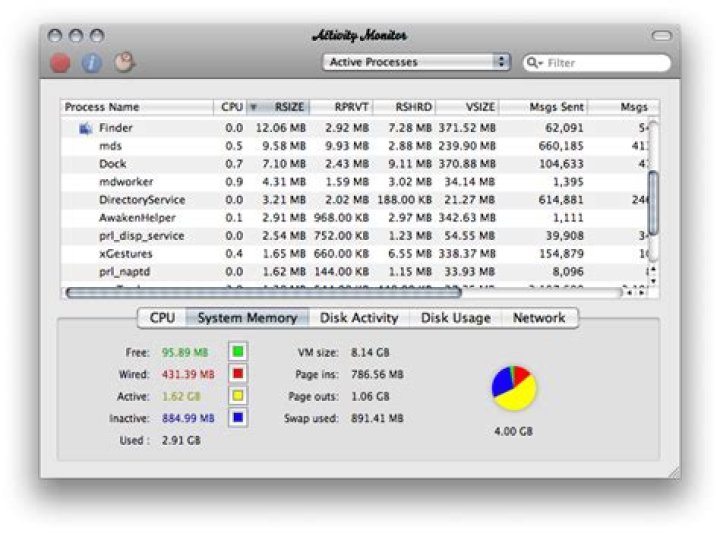This screenshot has height=533, width=720.
Task: Click the blue Inactive memory color swatch
Action: pyautogui.click(x=238, y=417)
